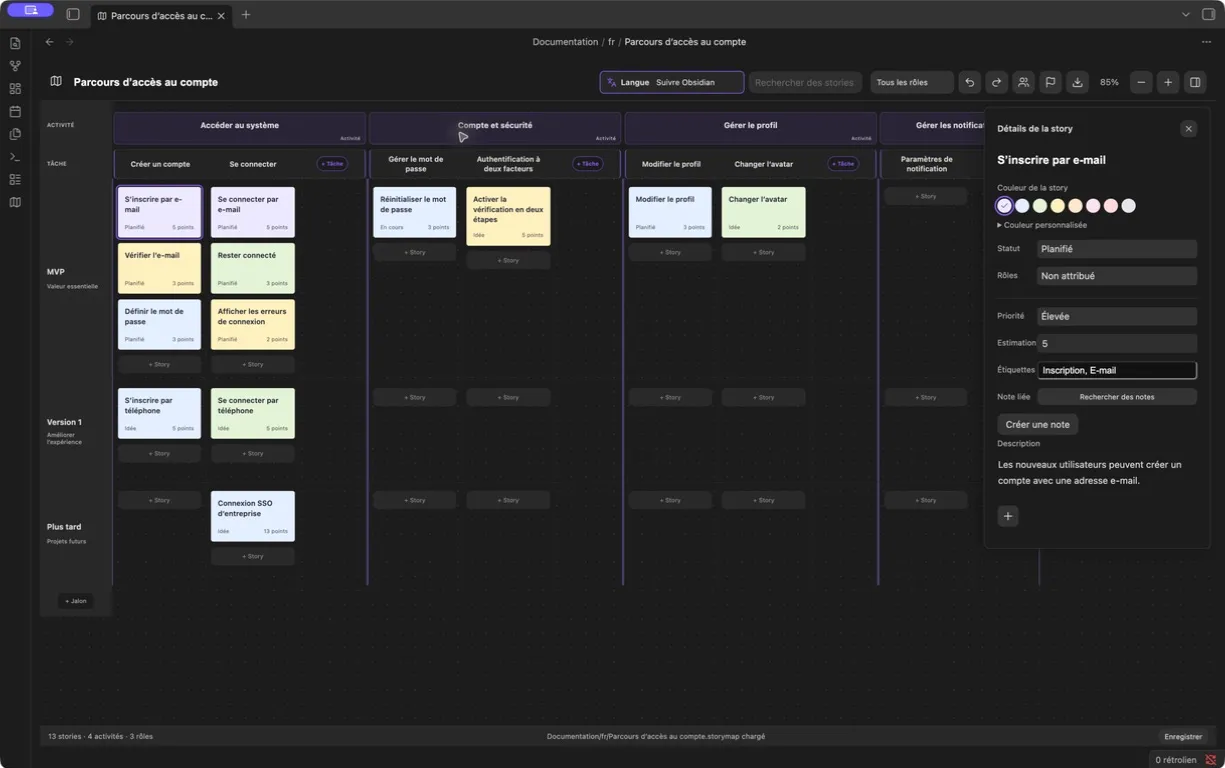Toggle the right sidebar in title bar
1225x768 pixels.
1207,15
